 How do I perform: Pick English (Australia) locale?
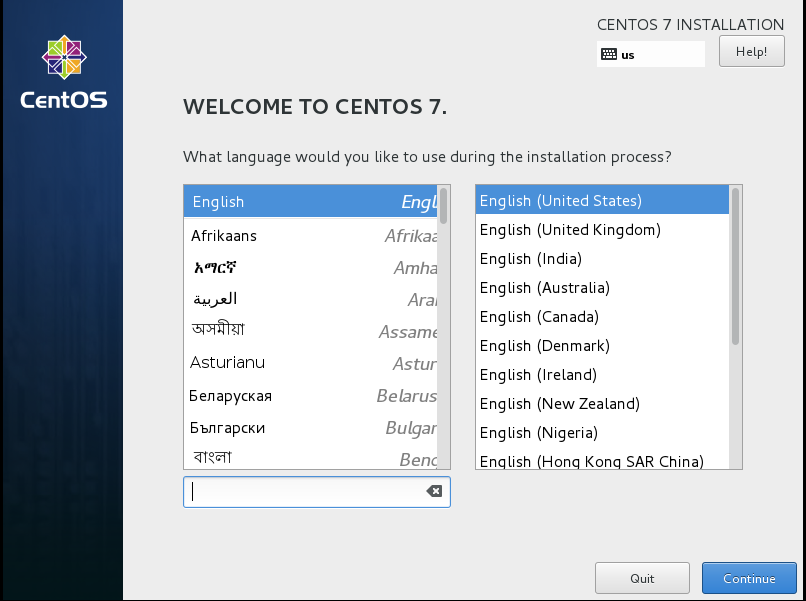point(600,288)
